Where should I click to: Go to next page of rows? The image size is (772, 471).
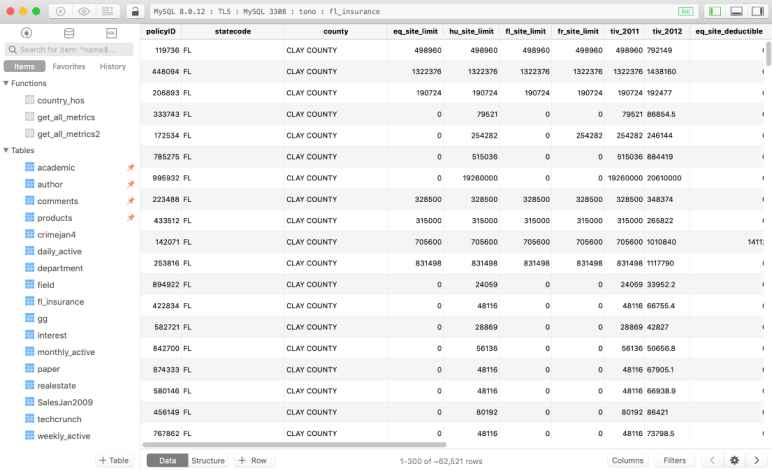(757, 460)
